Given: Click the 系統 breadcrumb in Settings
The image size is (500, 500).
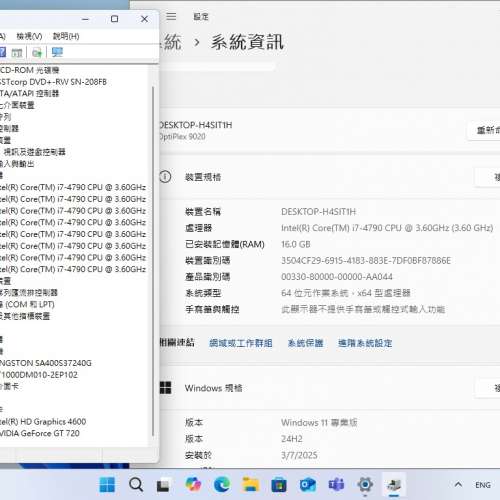Looking at the screenshot, I should tap(171, 42).
